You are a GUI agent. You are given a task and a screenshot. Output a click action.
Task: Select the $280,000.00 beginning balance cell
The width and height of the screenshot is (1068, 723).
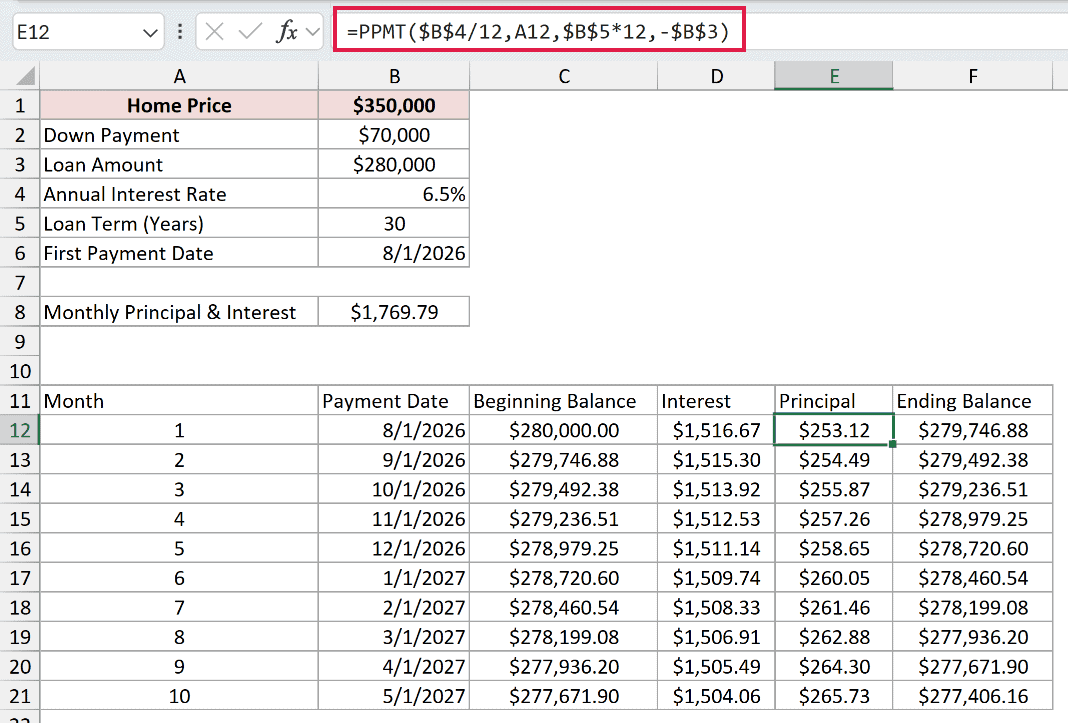[x=563, y=430]
